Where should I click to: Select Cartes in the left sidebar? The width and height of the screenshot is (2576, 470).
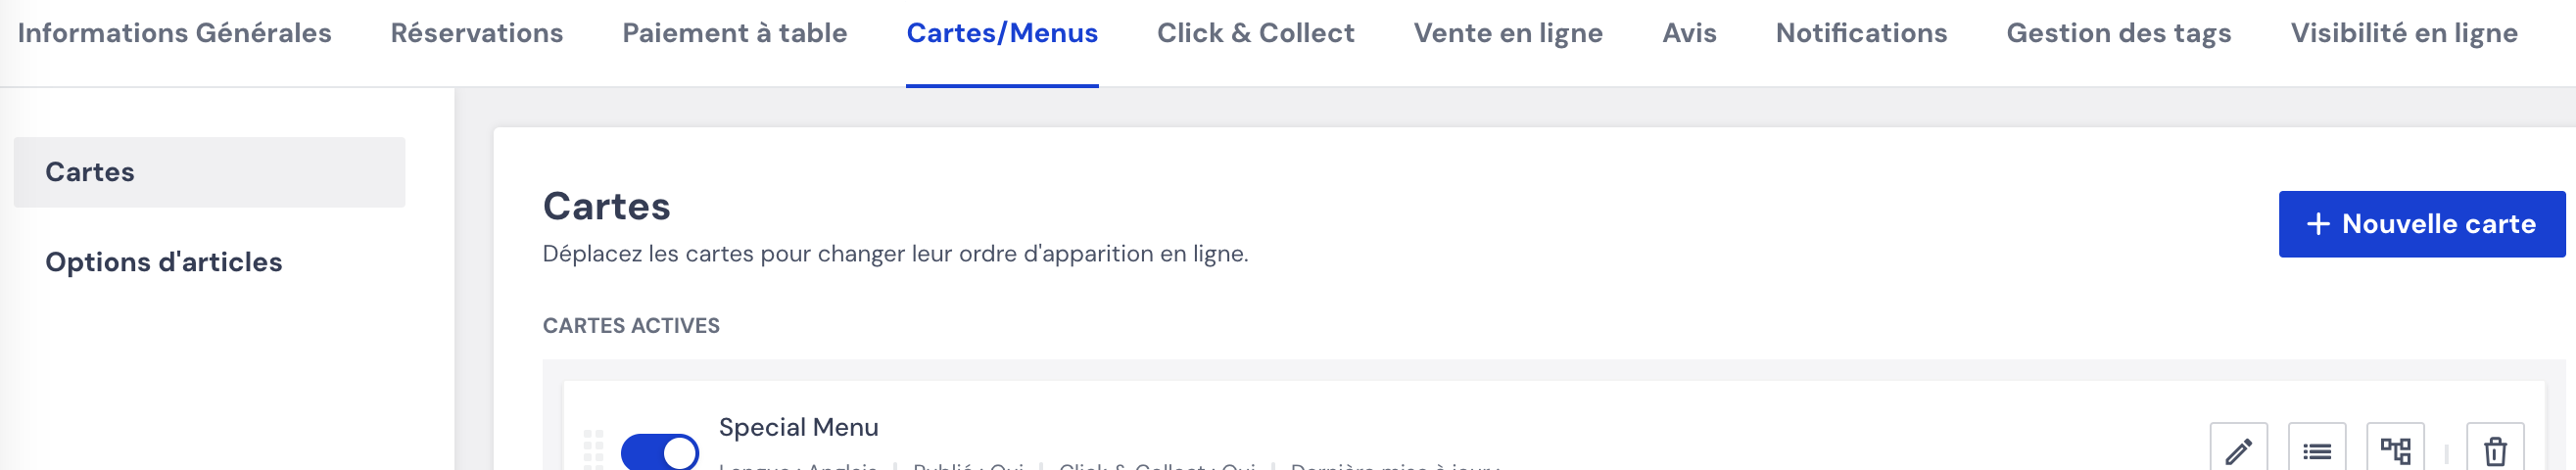pos(209,172)
